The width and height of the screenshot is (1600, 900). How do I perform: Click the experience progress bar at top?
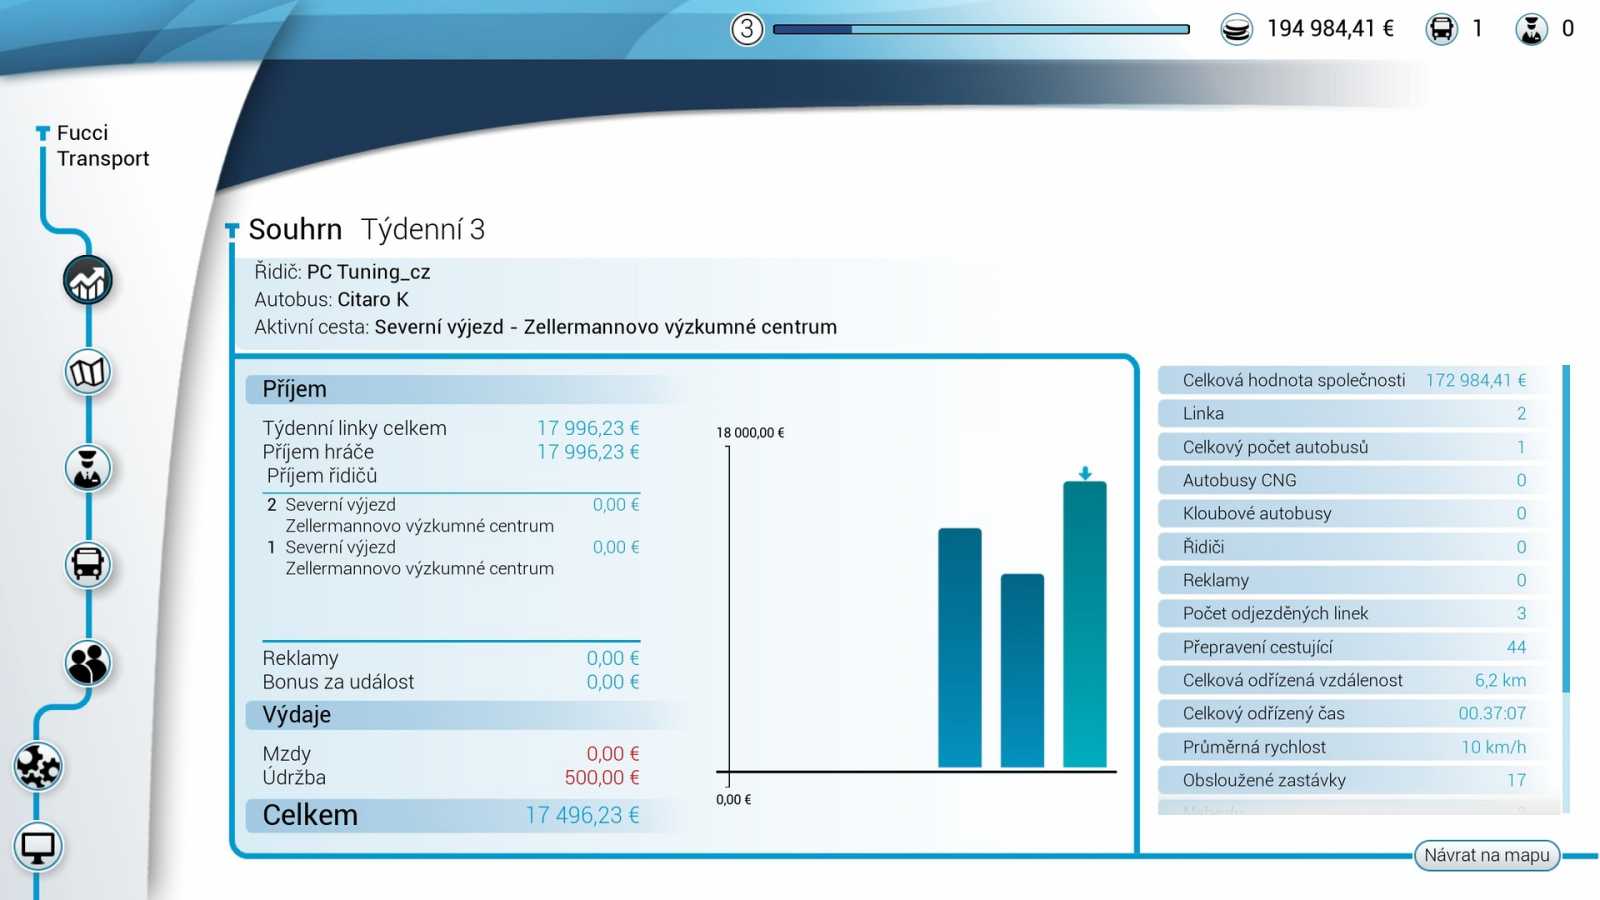[981, 29]
